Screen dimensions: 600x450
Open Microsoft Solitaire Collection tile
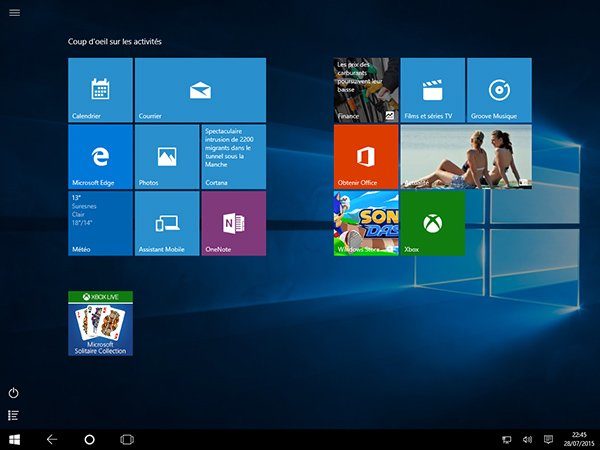(100, 323)
